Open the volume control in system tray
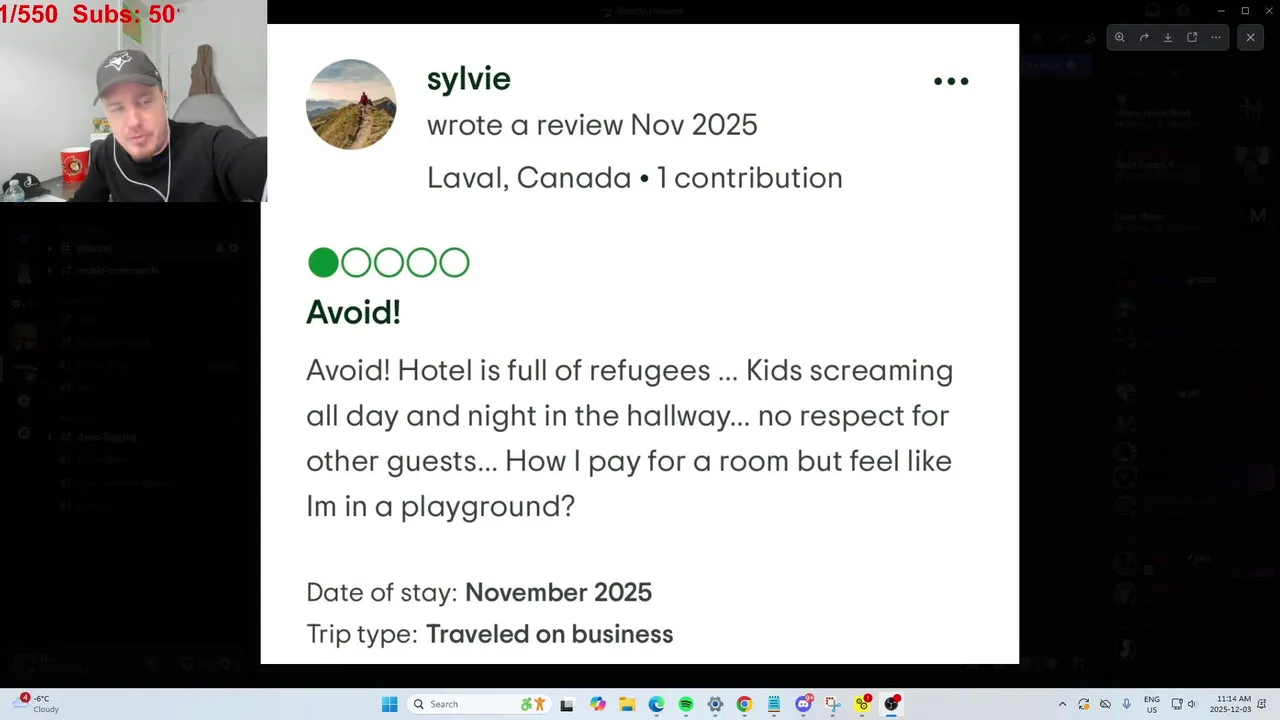Image resolution: width=1280 pixels, height=720 pixels. pyautogui.click(x=1194, y=704)
